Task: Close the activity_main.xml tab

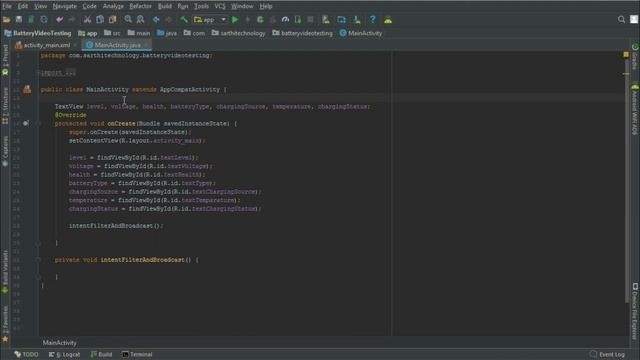Action: tap(76, 45)
